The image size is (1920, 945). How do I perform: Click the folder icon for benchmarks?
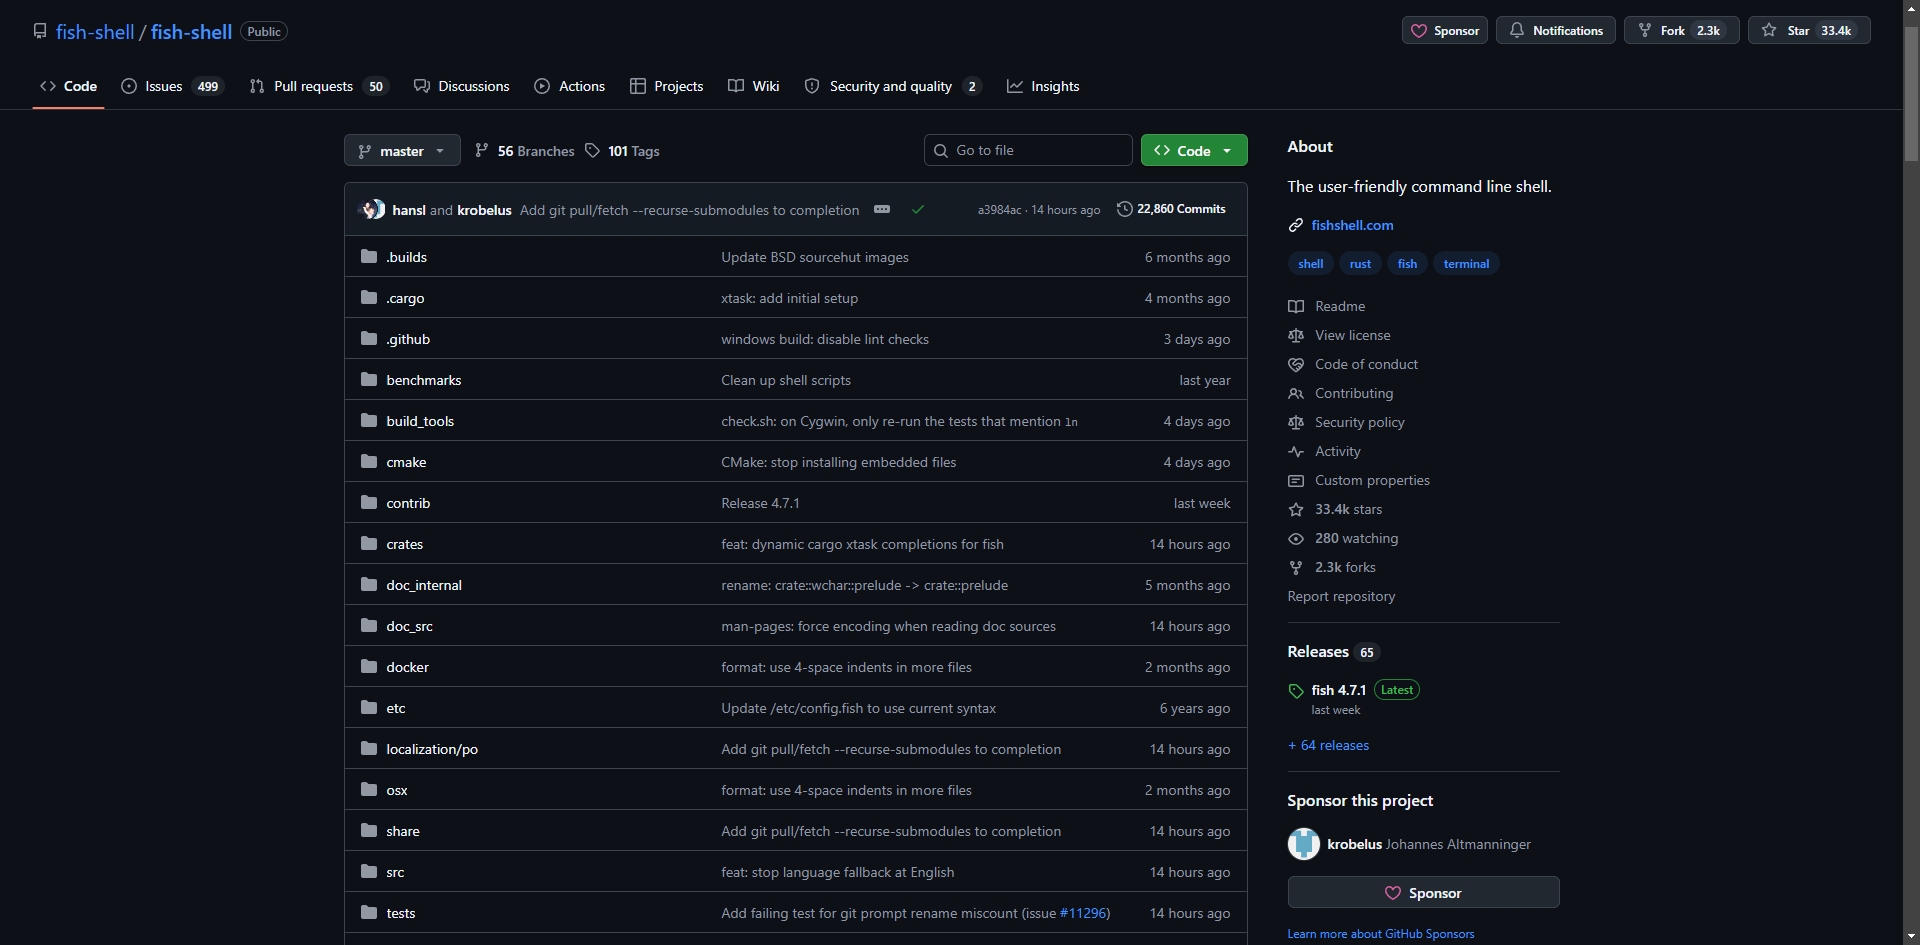[x=369, y=380]
